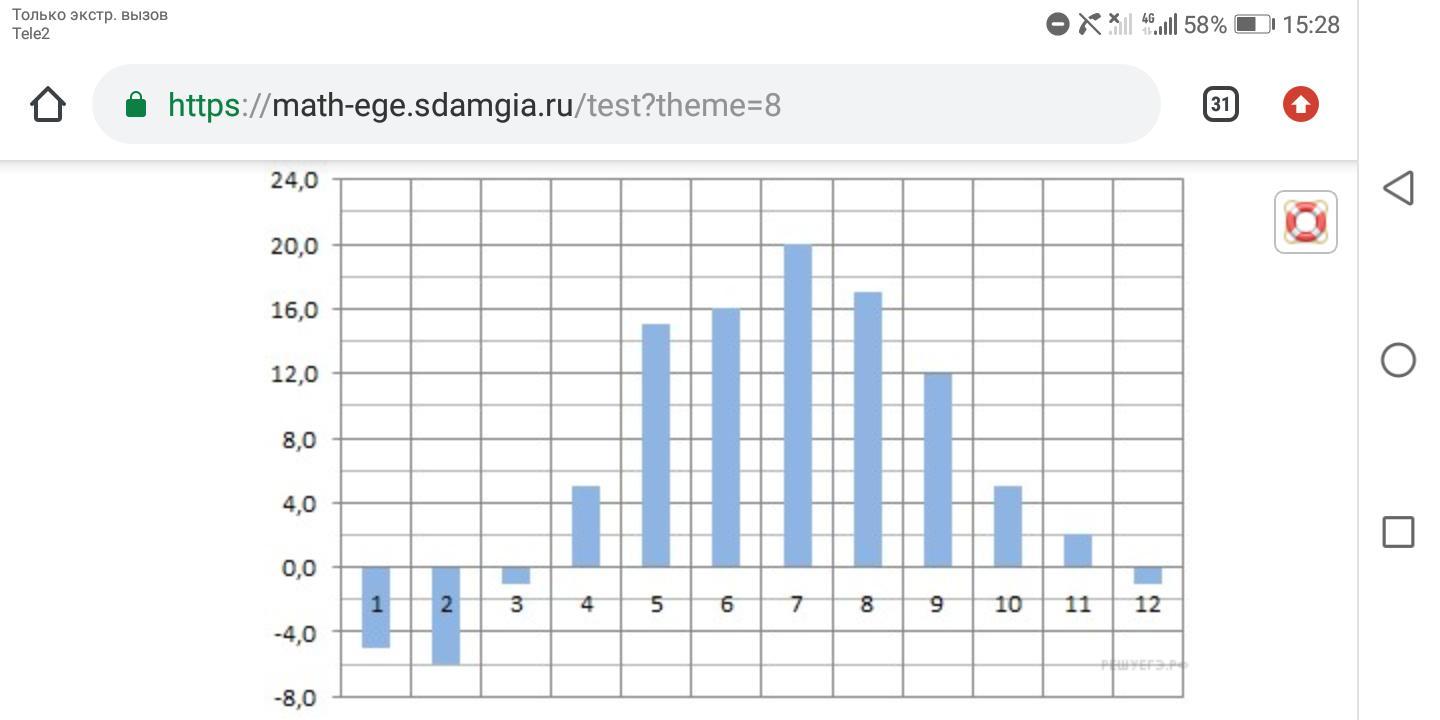Tap the do-not-disturb icon in status bar

coord(1057,25)
